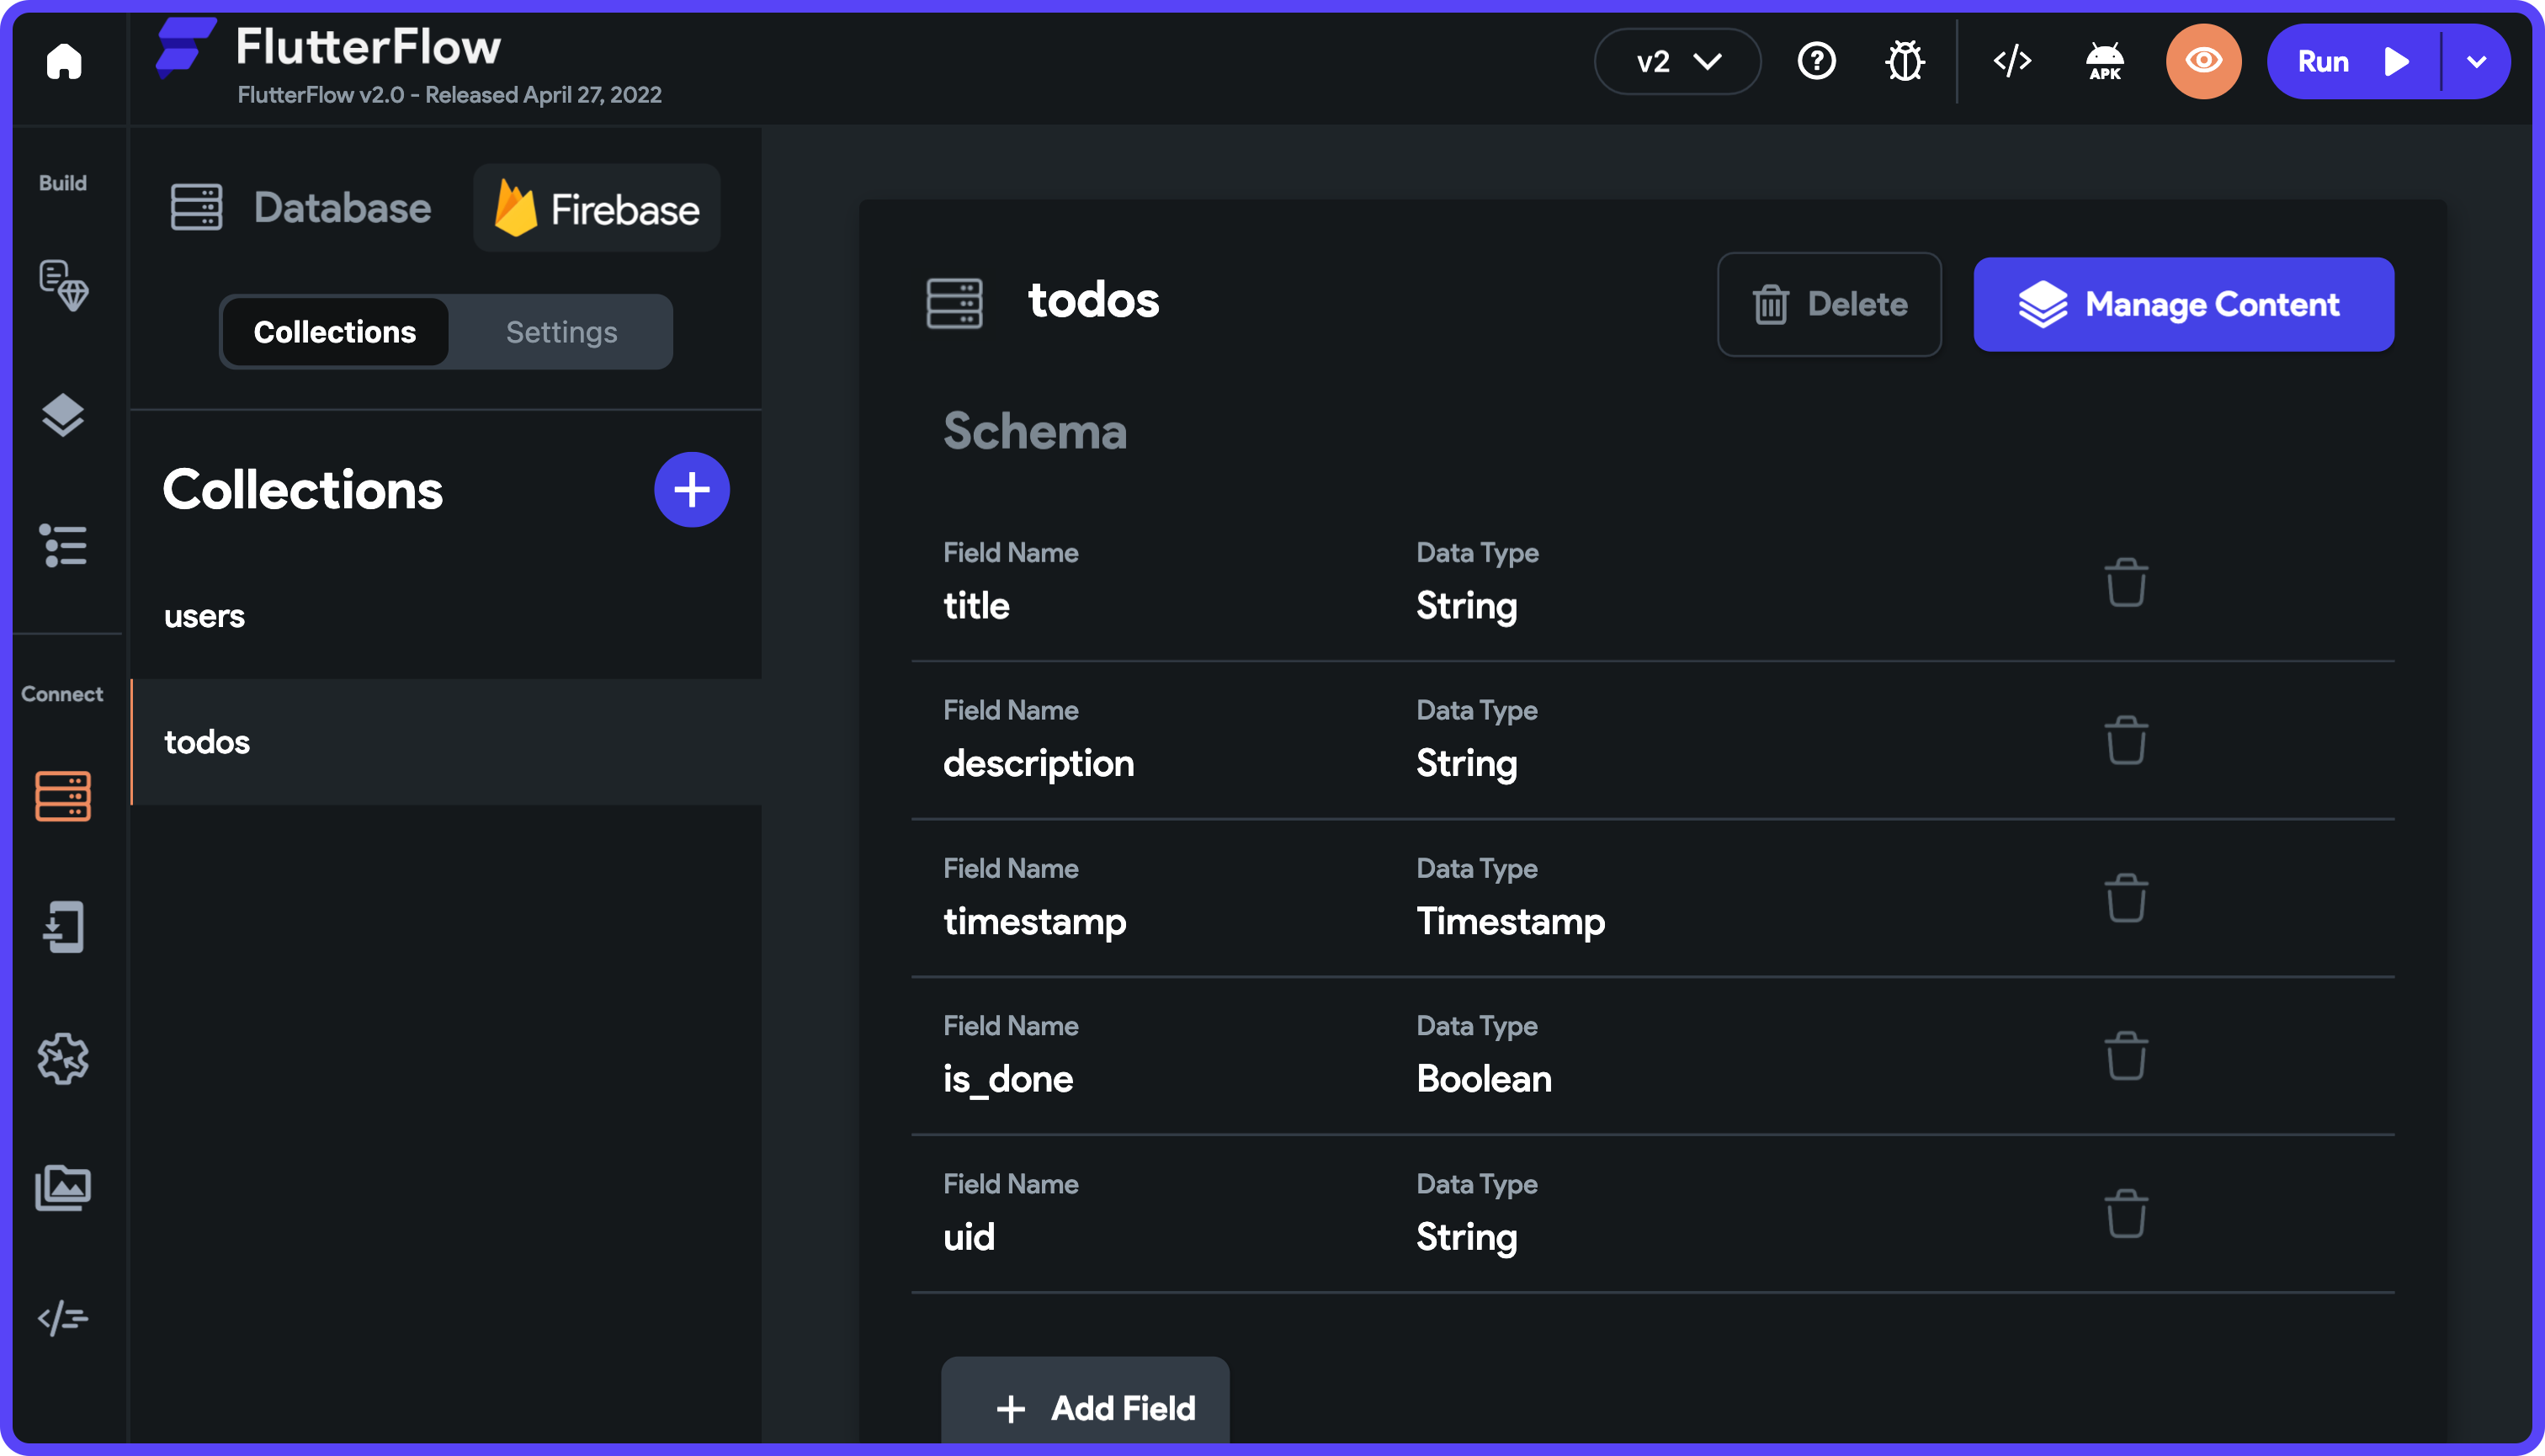Delete the is_done field trash icon

click(2126, 1056)
